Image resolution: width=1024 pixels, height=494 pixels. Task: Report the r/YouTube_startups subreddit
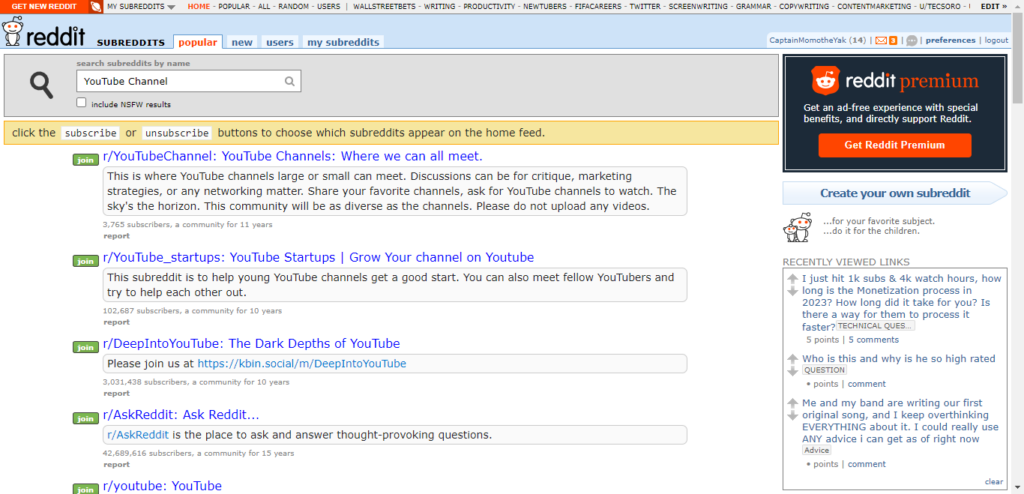(116, 322)
